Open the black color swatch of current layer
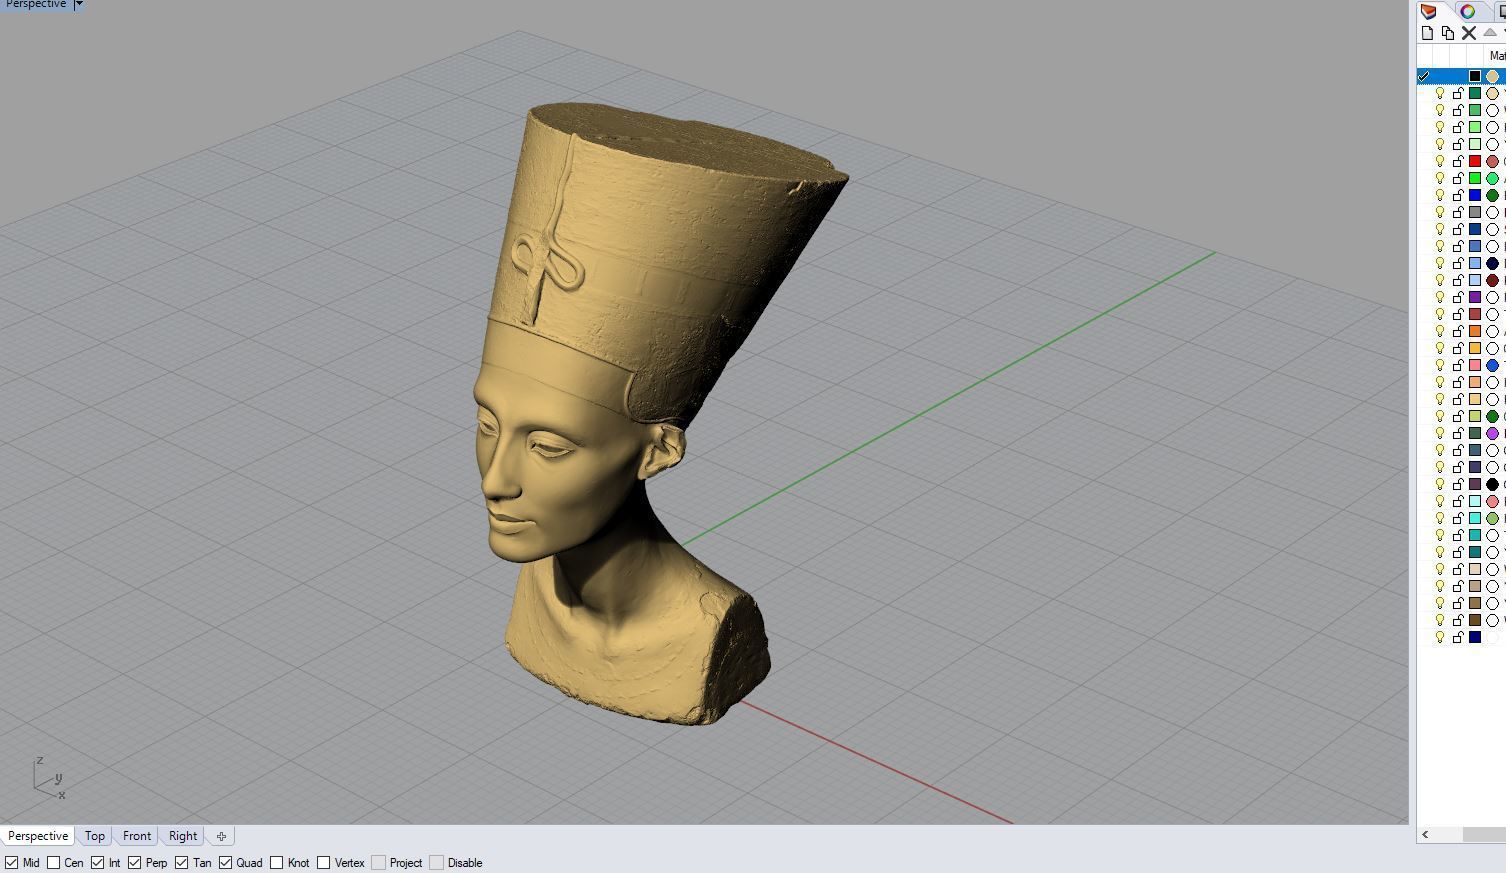 coord(1475,76)
